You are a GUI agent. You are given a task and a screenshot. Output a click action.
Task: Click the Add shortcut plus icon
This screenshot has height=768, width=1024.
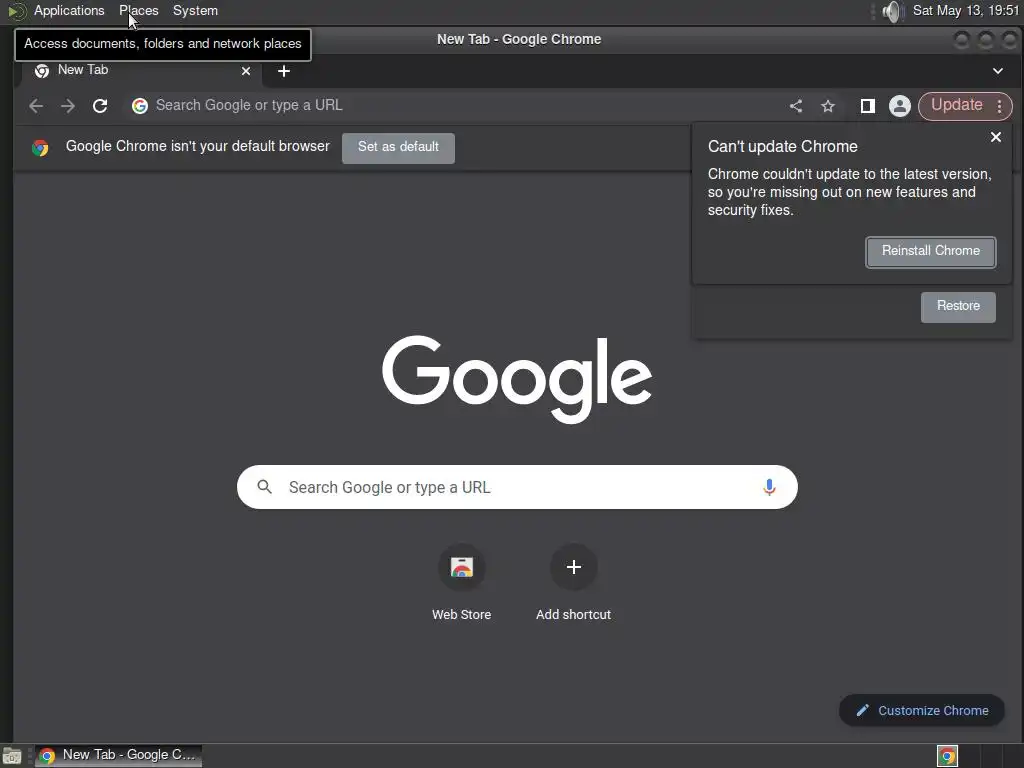[573, 567]
